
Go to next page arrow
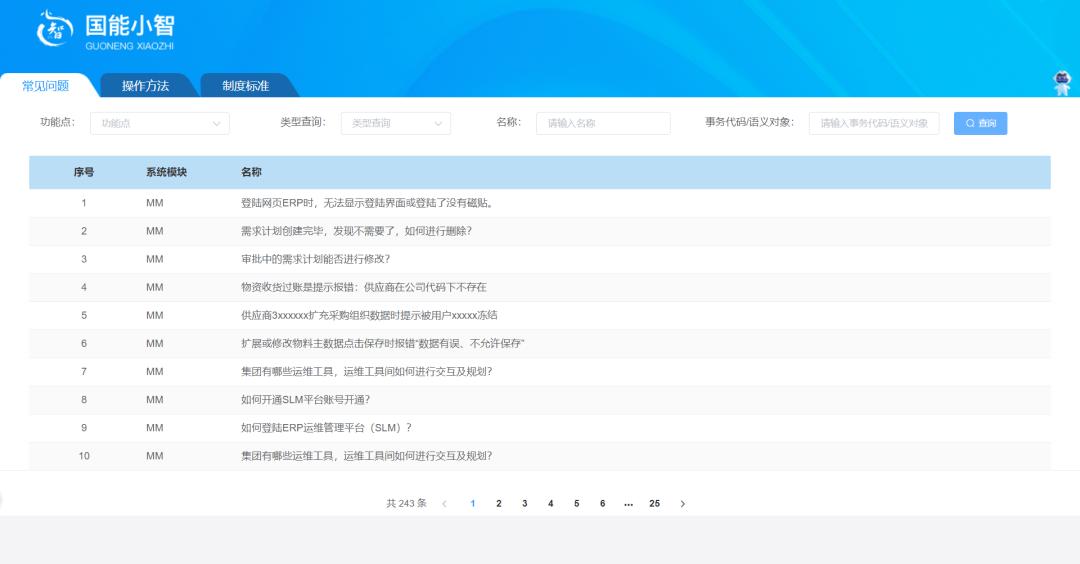682,504
